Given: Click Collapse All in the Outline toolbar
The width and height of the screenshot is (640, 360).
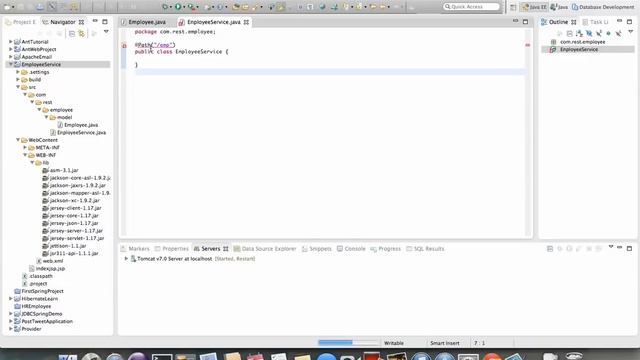Looking at the screenshot, I should pyautogui.click(x=569, y=33).
